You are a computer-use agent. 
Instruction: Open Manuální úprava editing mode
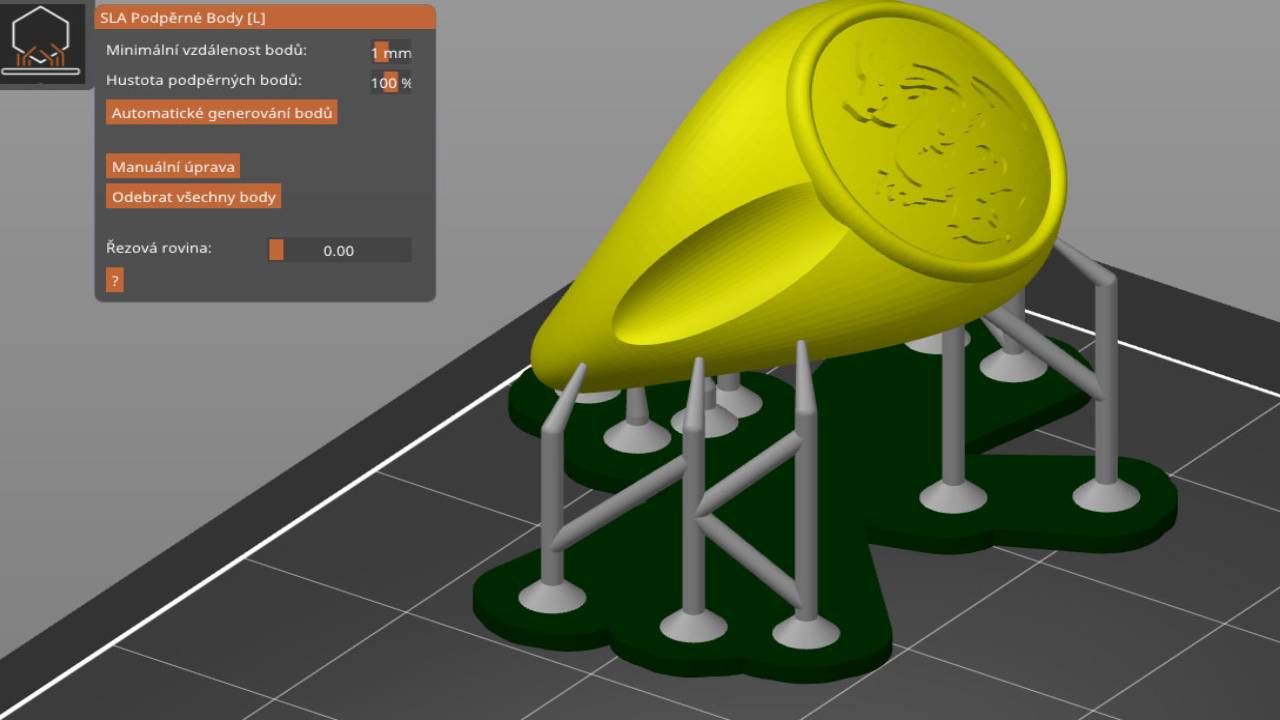click(x=173, y=166)
